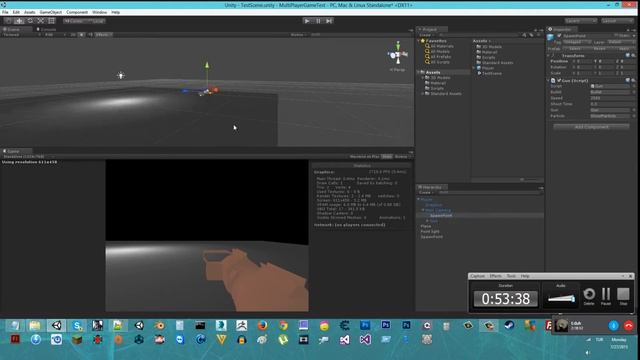Open the Layout dropdown at top right
Image resolution: width=640 pixels, height=360 pixels.
click(x=617, y=21)
